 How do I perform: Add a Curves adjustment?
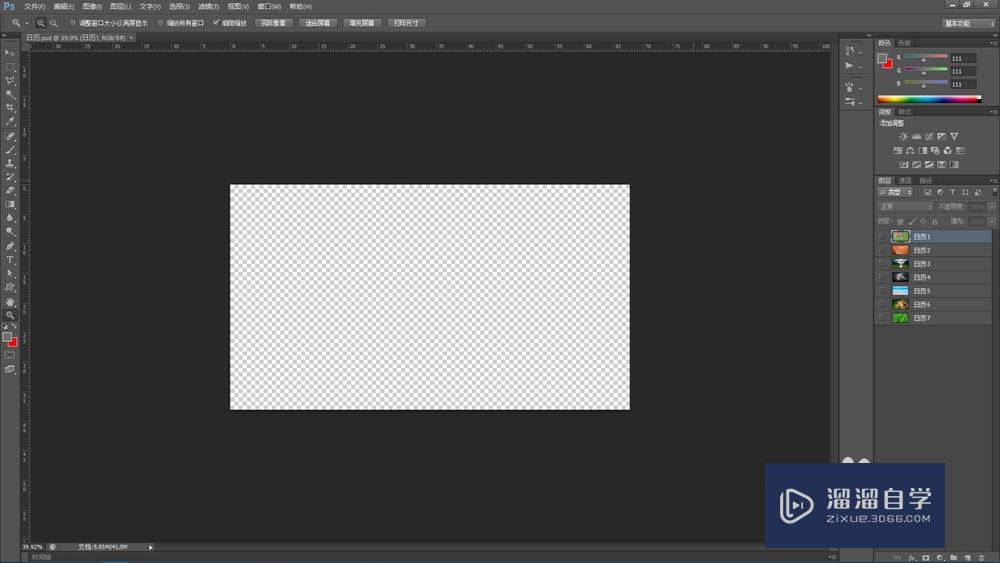(x=929, y=136)
